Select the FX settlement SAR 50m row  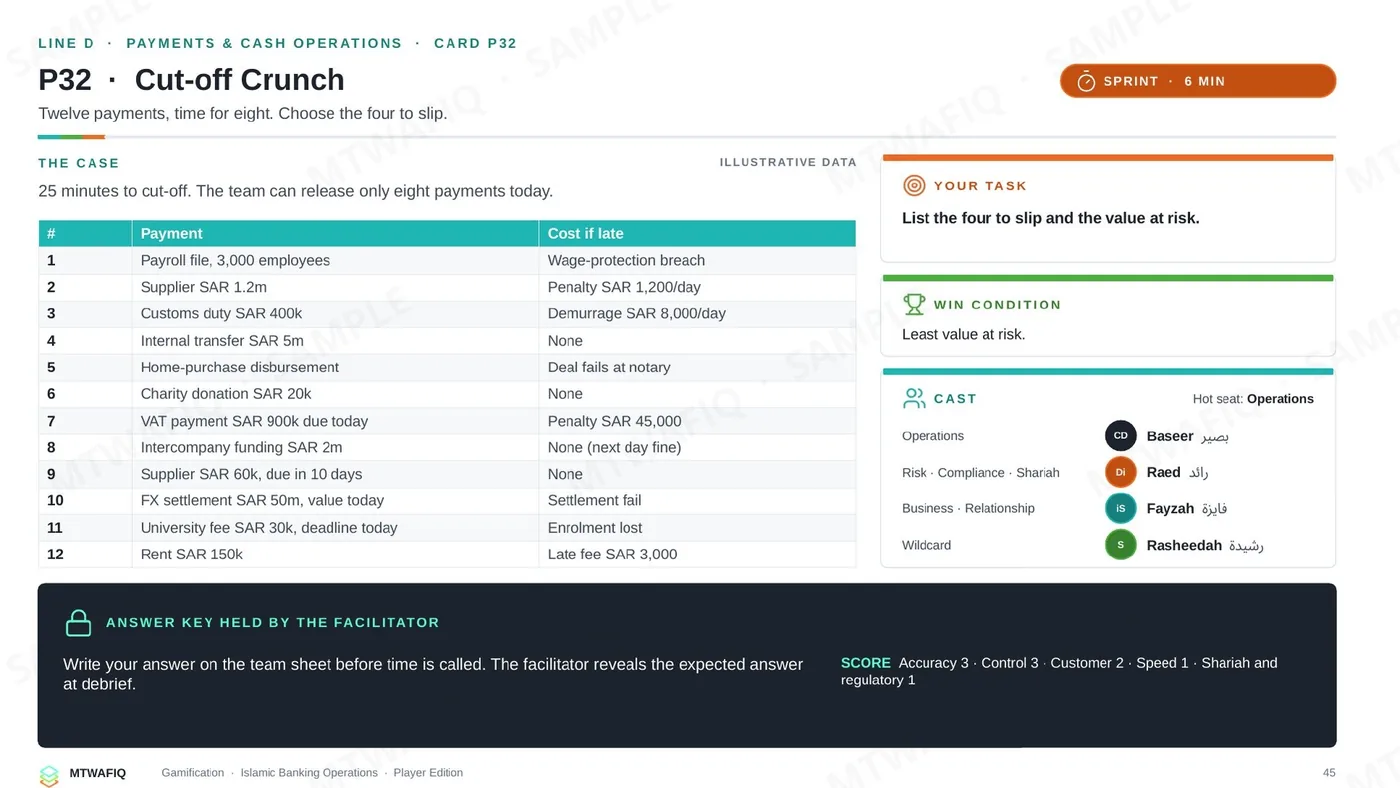tap(447, 500)
